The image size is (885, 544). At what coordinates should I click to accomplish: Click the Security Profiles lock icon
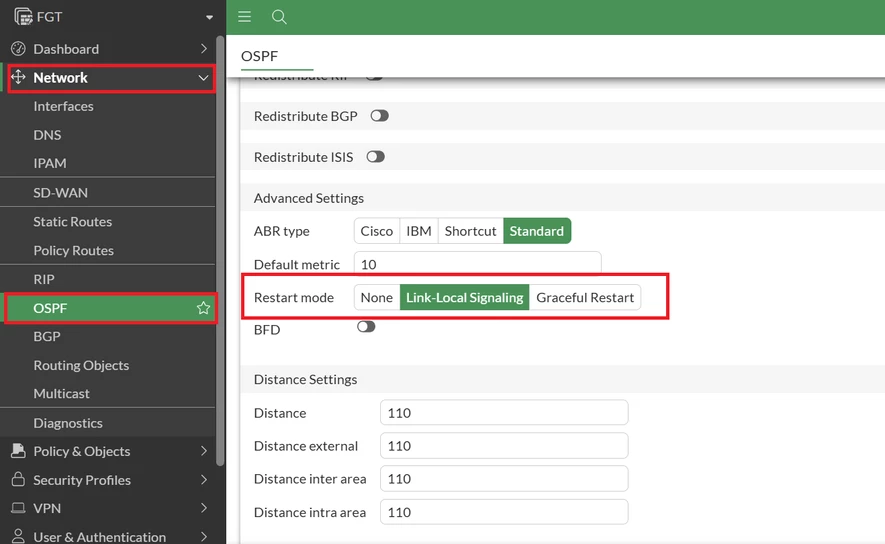pyautogui.click(x=18, y=479)
